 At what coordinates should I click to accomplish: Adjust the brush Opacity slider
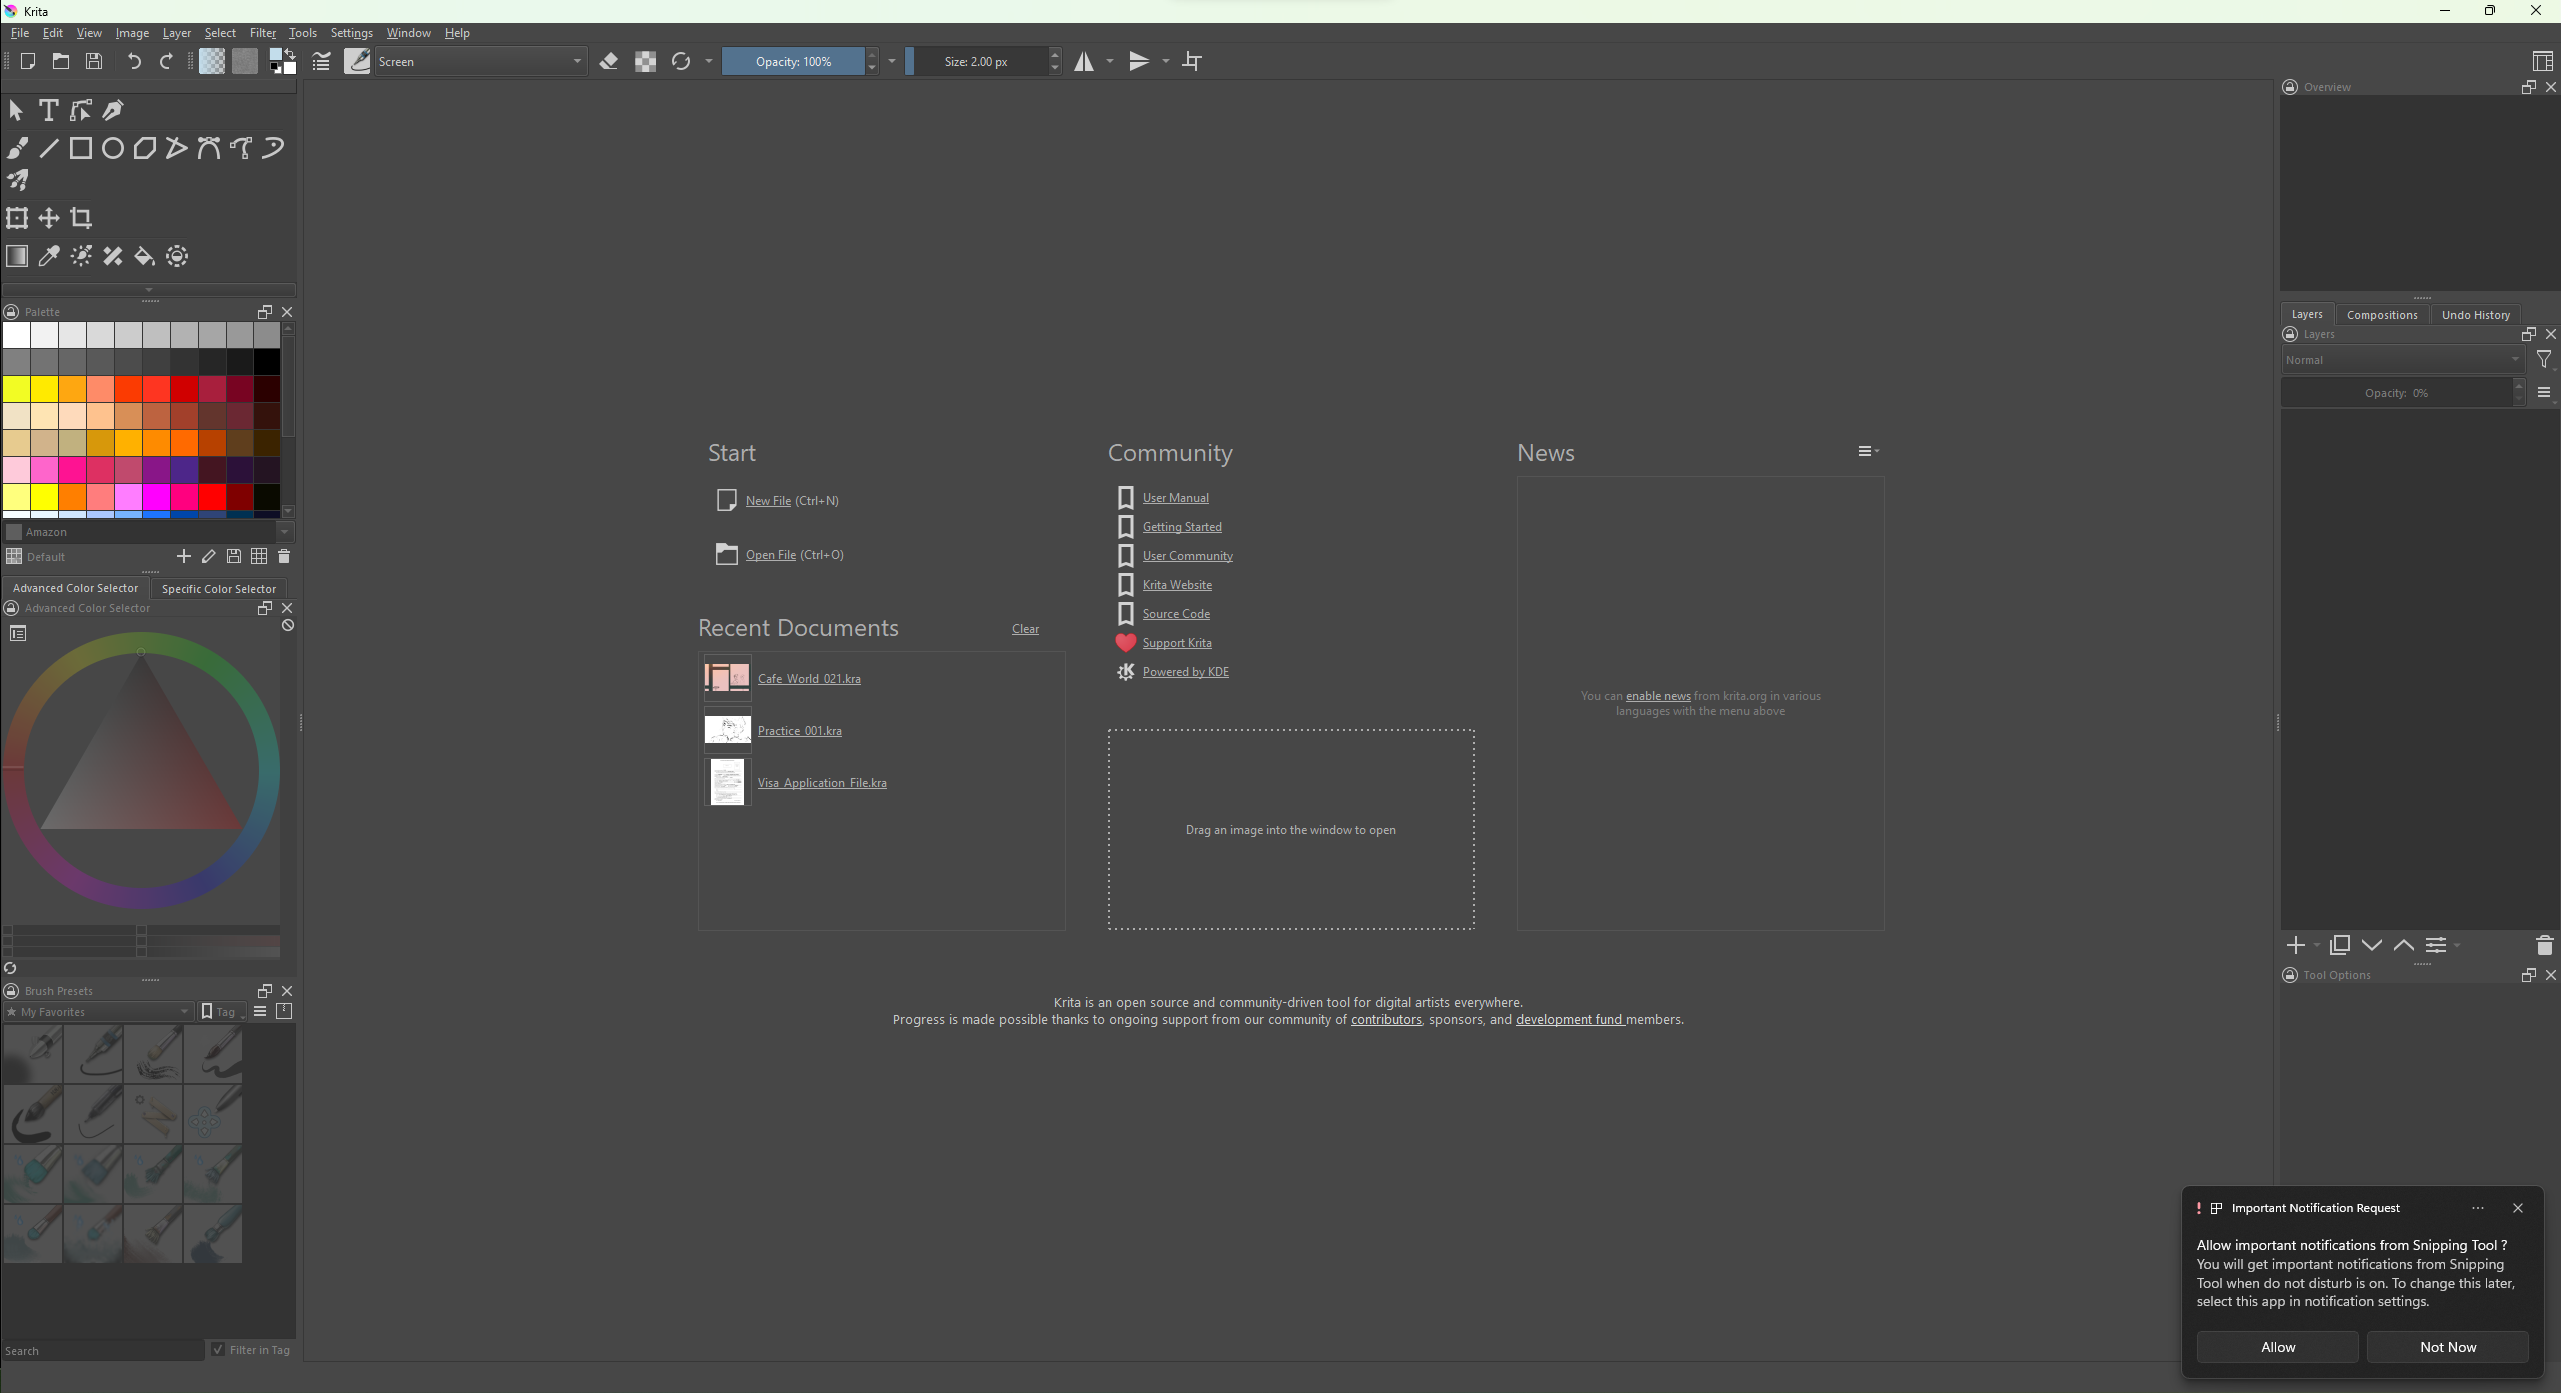click(x=793, y=62)
